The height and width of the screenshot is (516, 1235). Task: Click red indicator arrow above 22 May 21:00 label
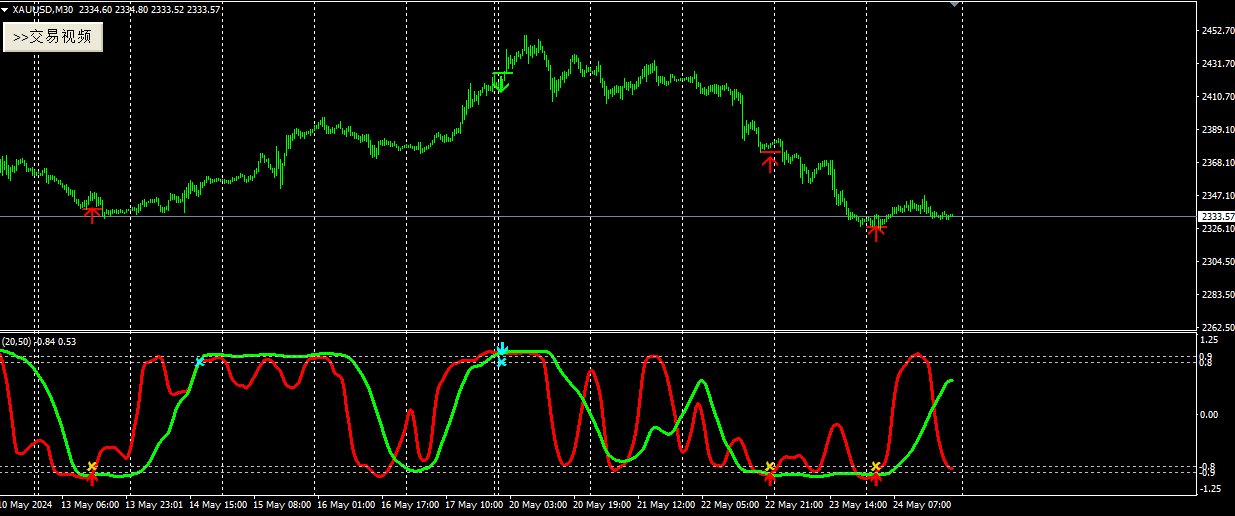click(x=770, y=478)
